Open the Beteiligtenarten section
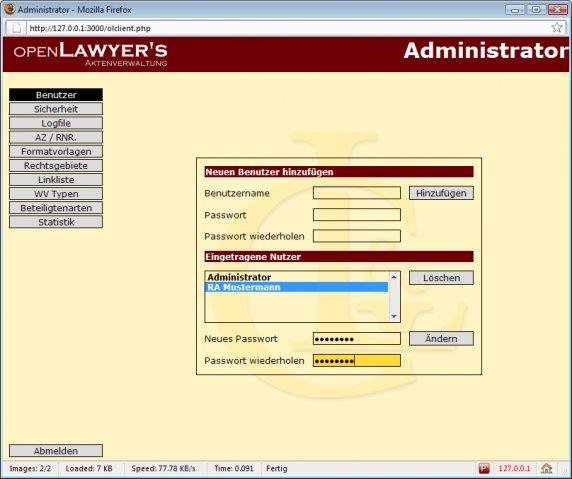The height and width of the screenshot is (479, 572). (56, 208)
